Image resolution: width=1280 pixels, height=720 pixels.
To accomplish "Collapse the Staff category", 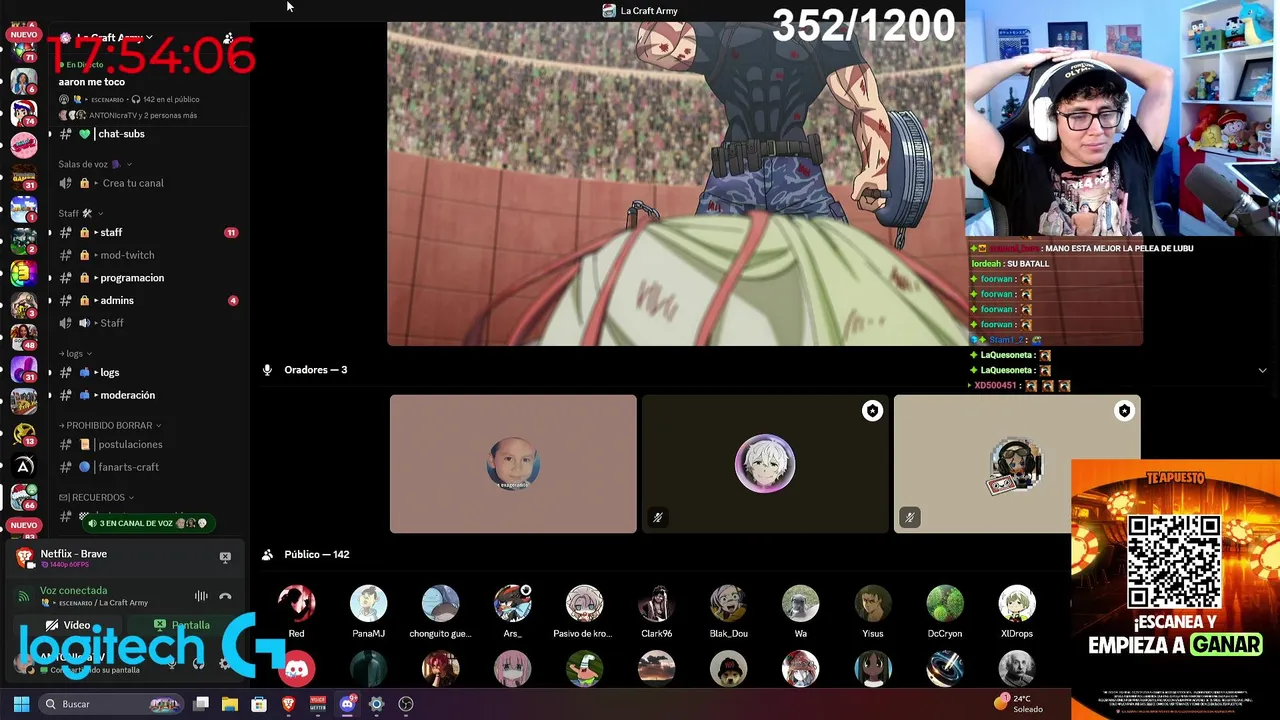I will (80, 213).
